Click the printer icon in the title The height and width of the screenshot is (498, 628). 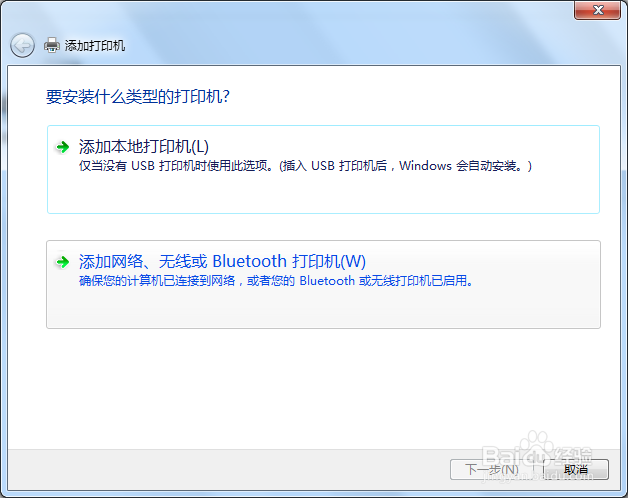click(x=52, y=45)
